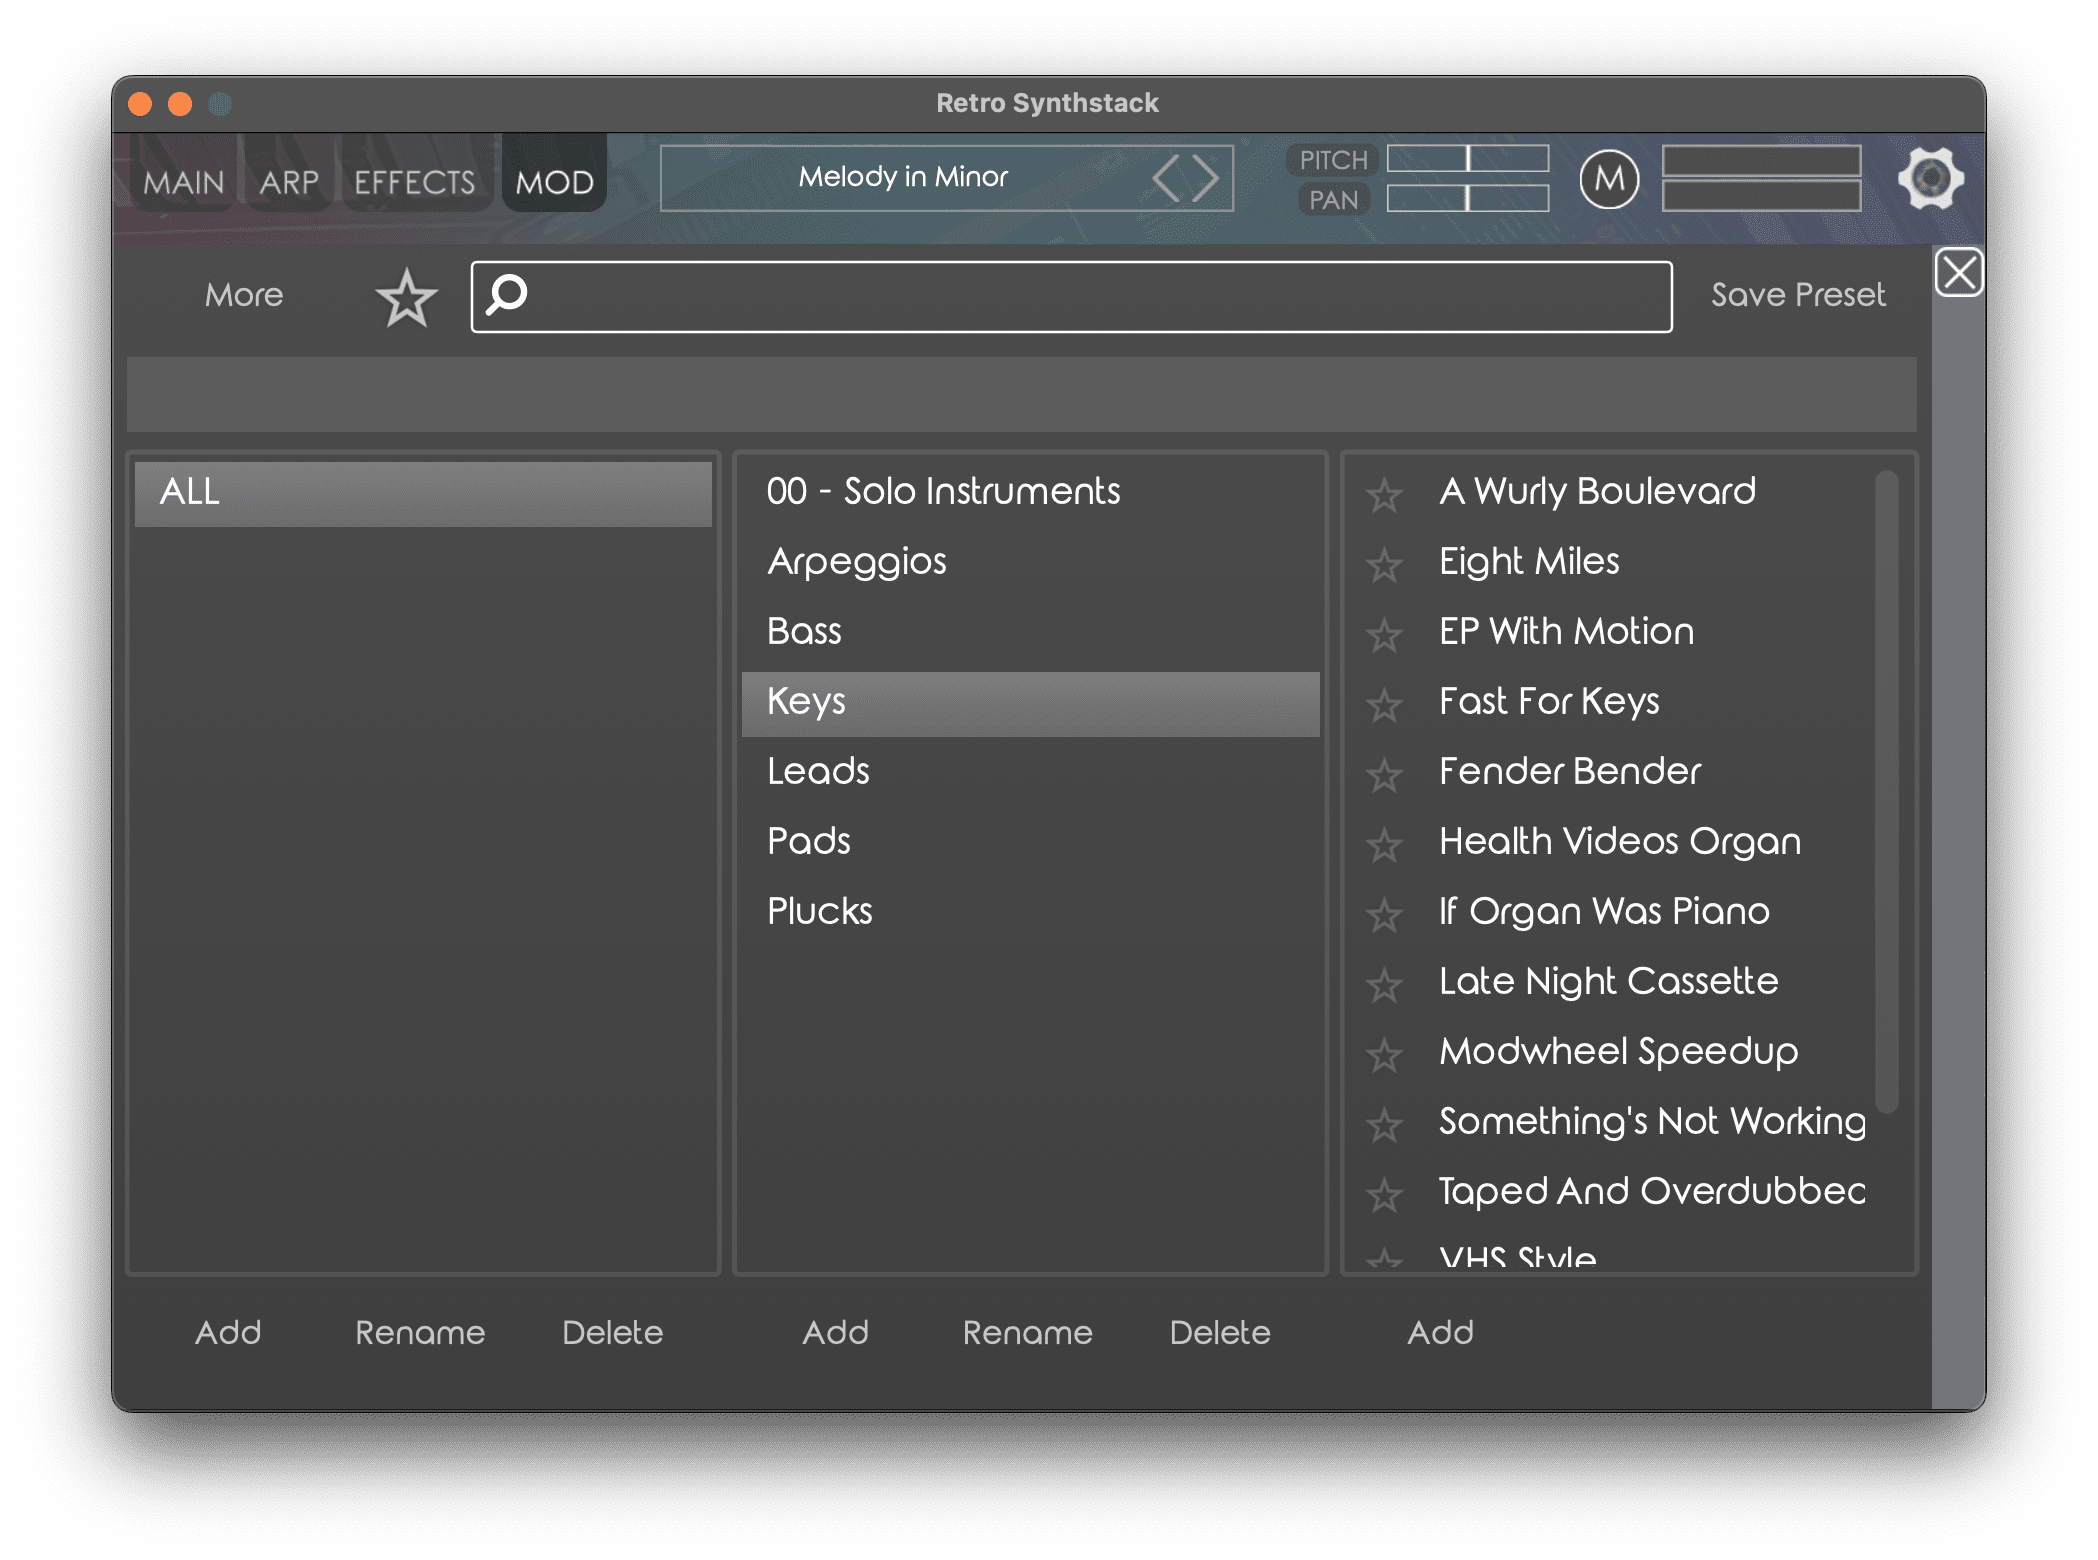Go to previous preset with left arrow

coord(1166,179)
